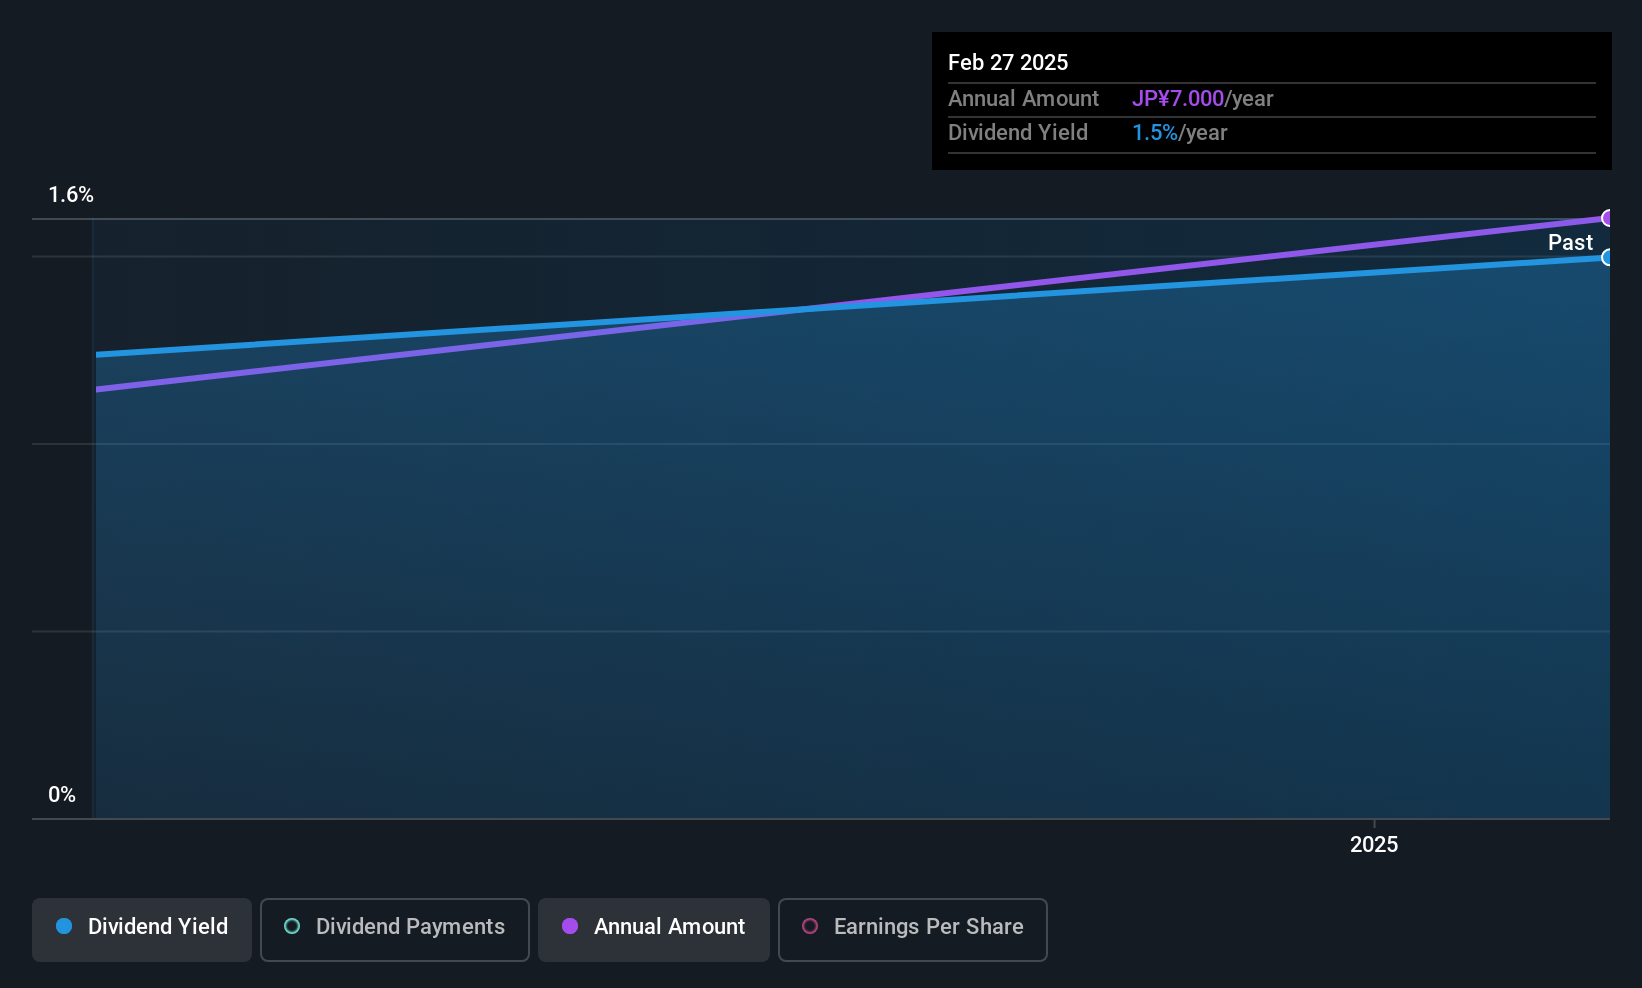
Task: Click the blue Dividend Yield endpoint marker
Action: point(1607,257)
